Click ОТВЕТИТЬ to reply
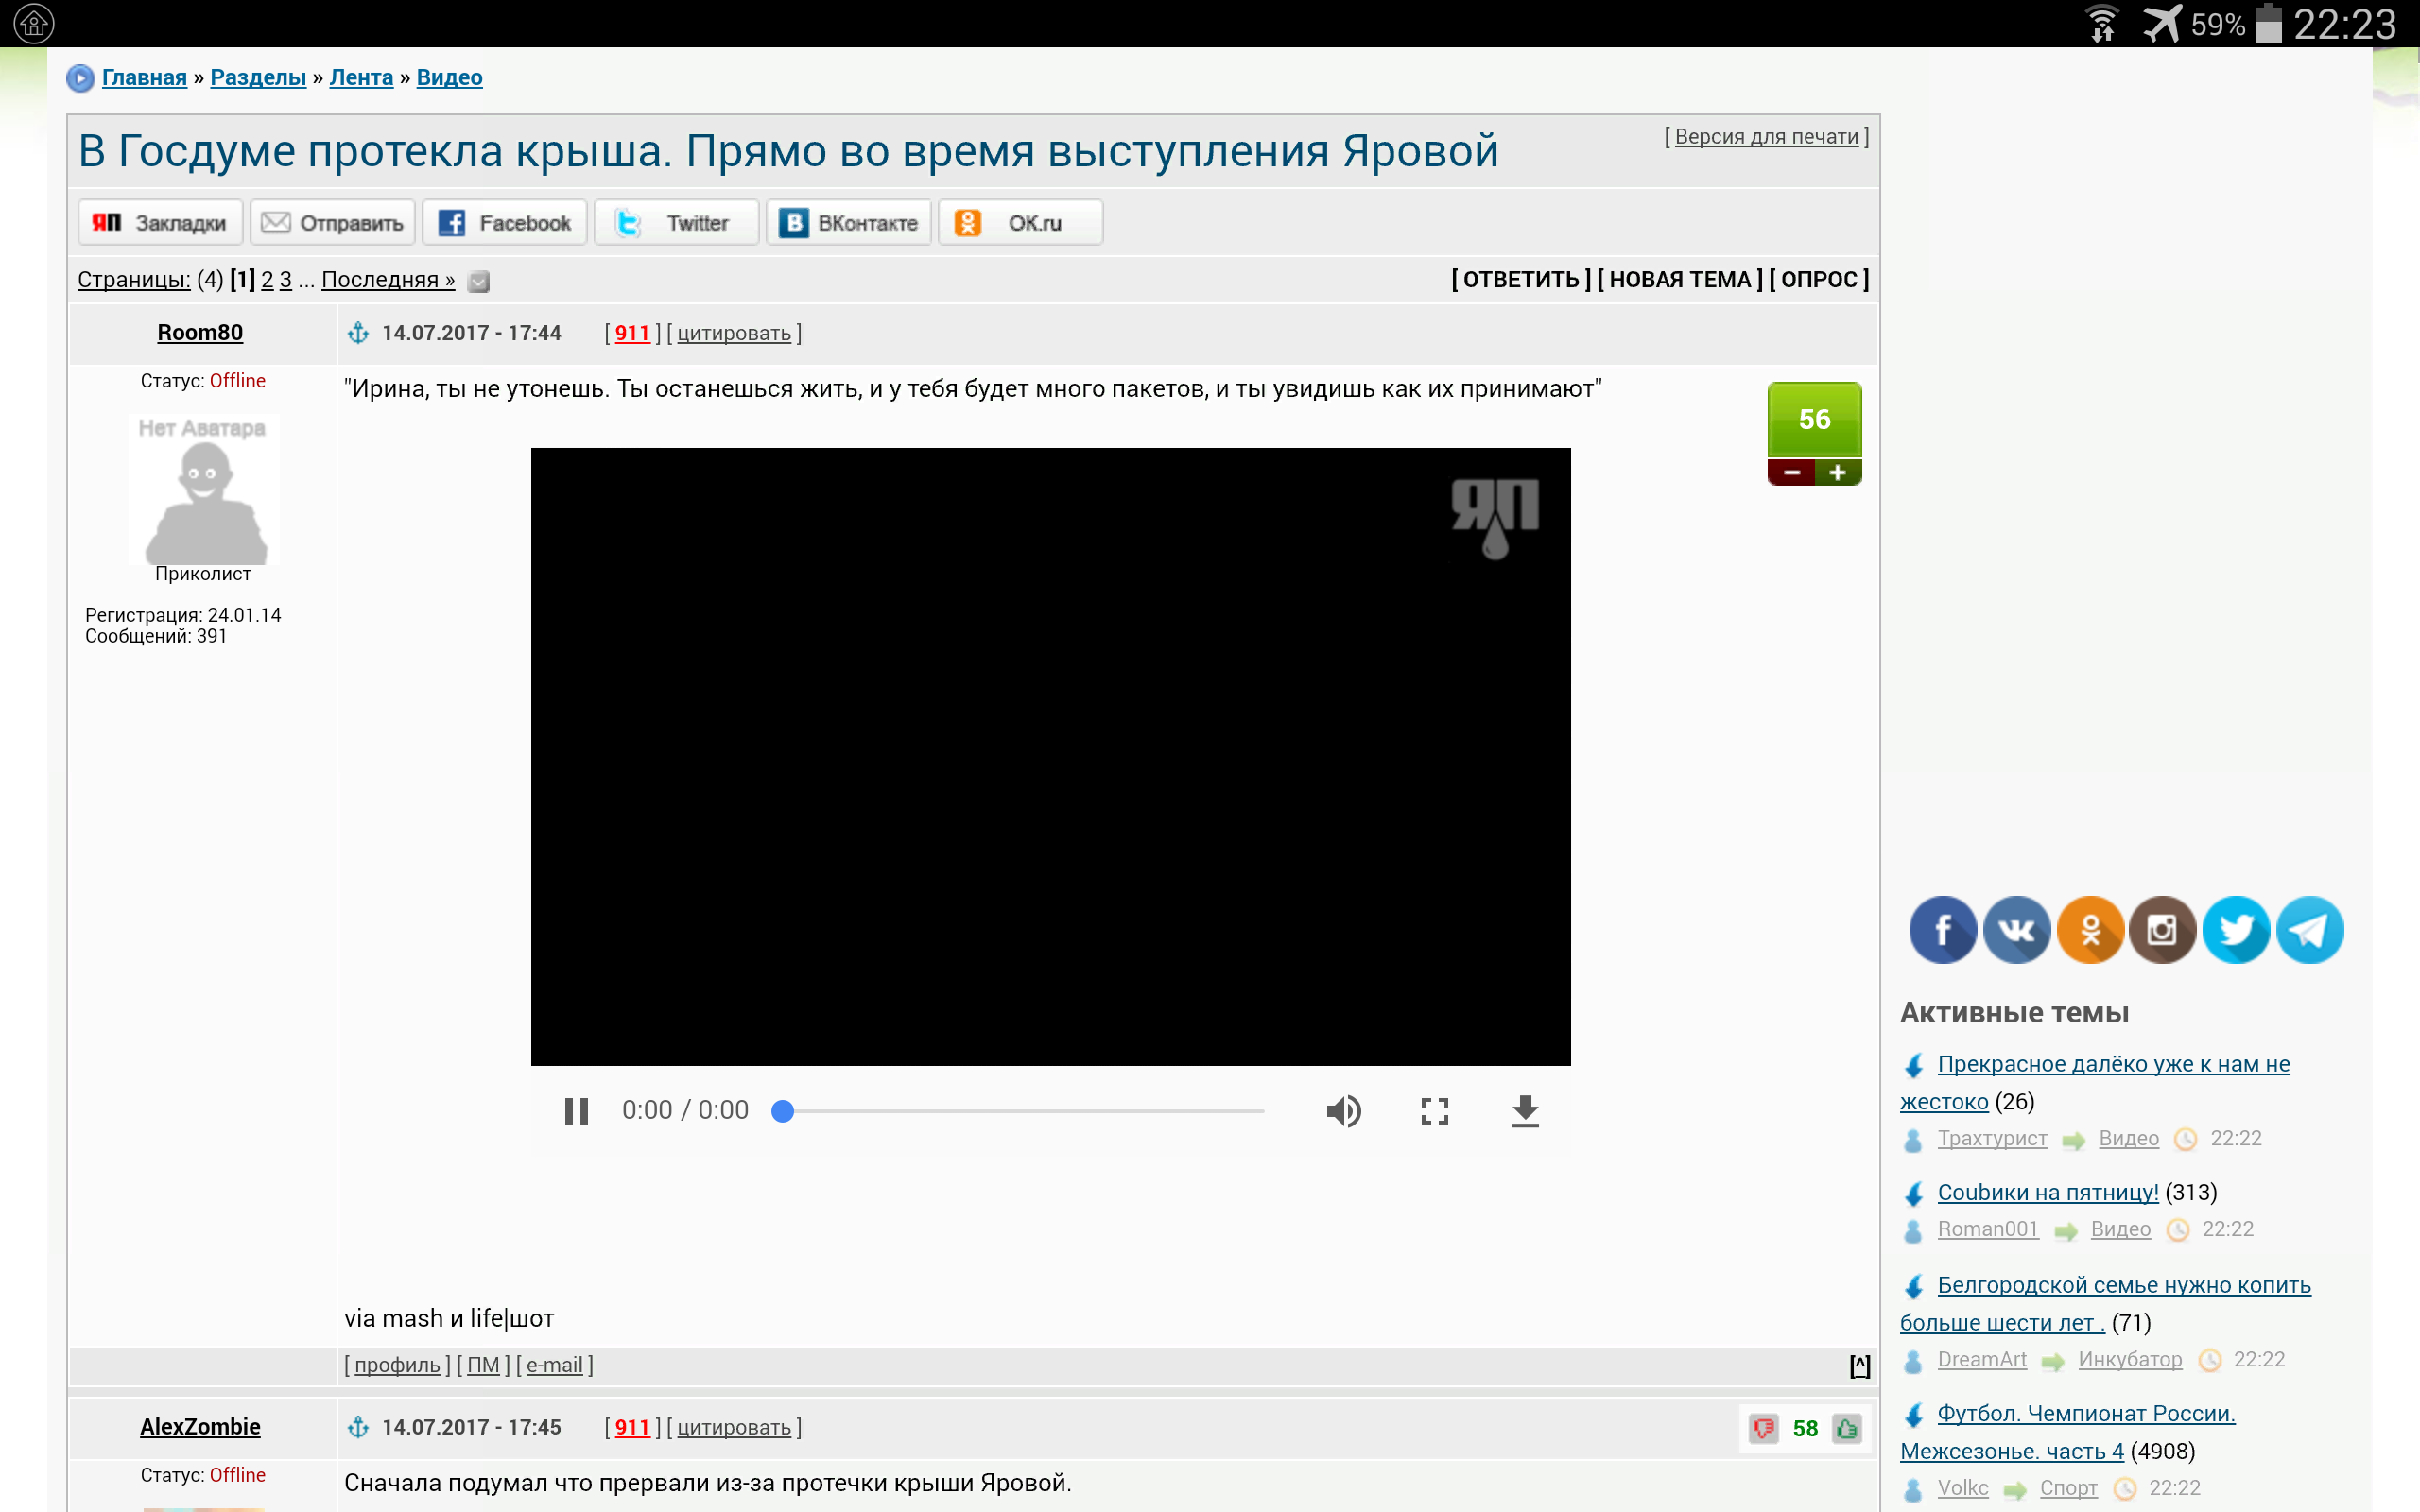2420x1512 pixels. coord(1521,280)
